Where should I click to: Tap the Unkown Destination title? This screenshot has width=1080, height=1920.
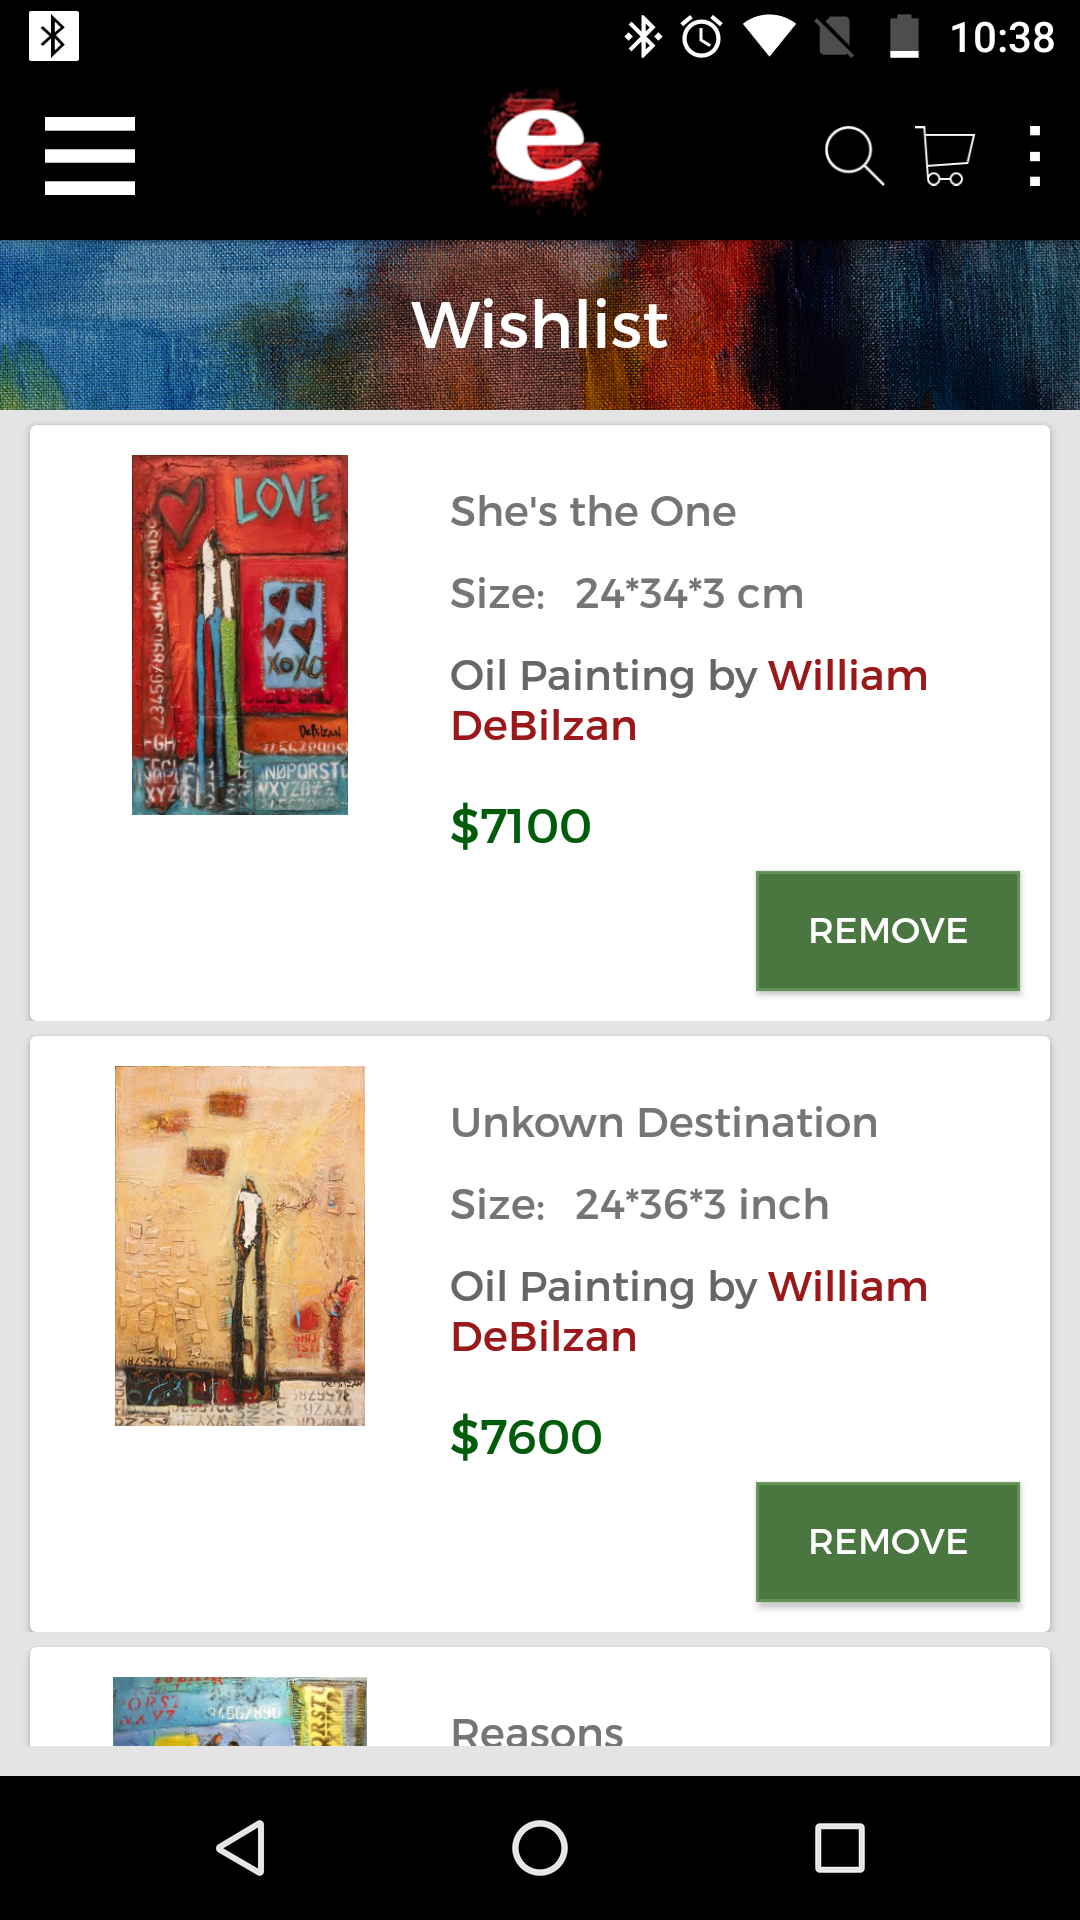pos(664,1123)
